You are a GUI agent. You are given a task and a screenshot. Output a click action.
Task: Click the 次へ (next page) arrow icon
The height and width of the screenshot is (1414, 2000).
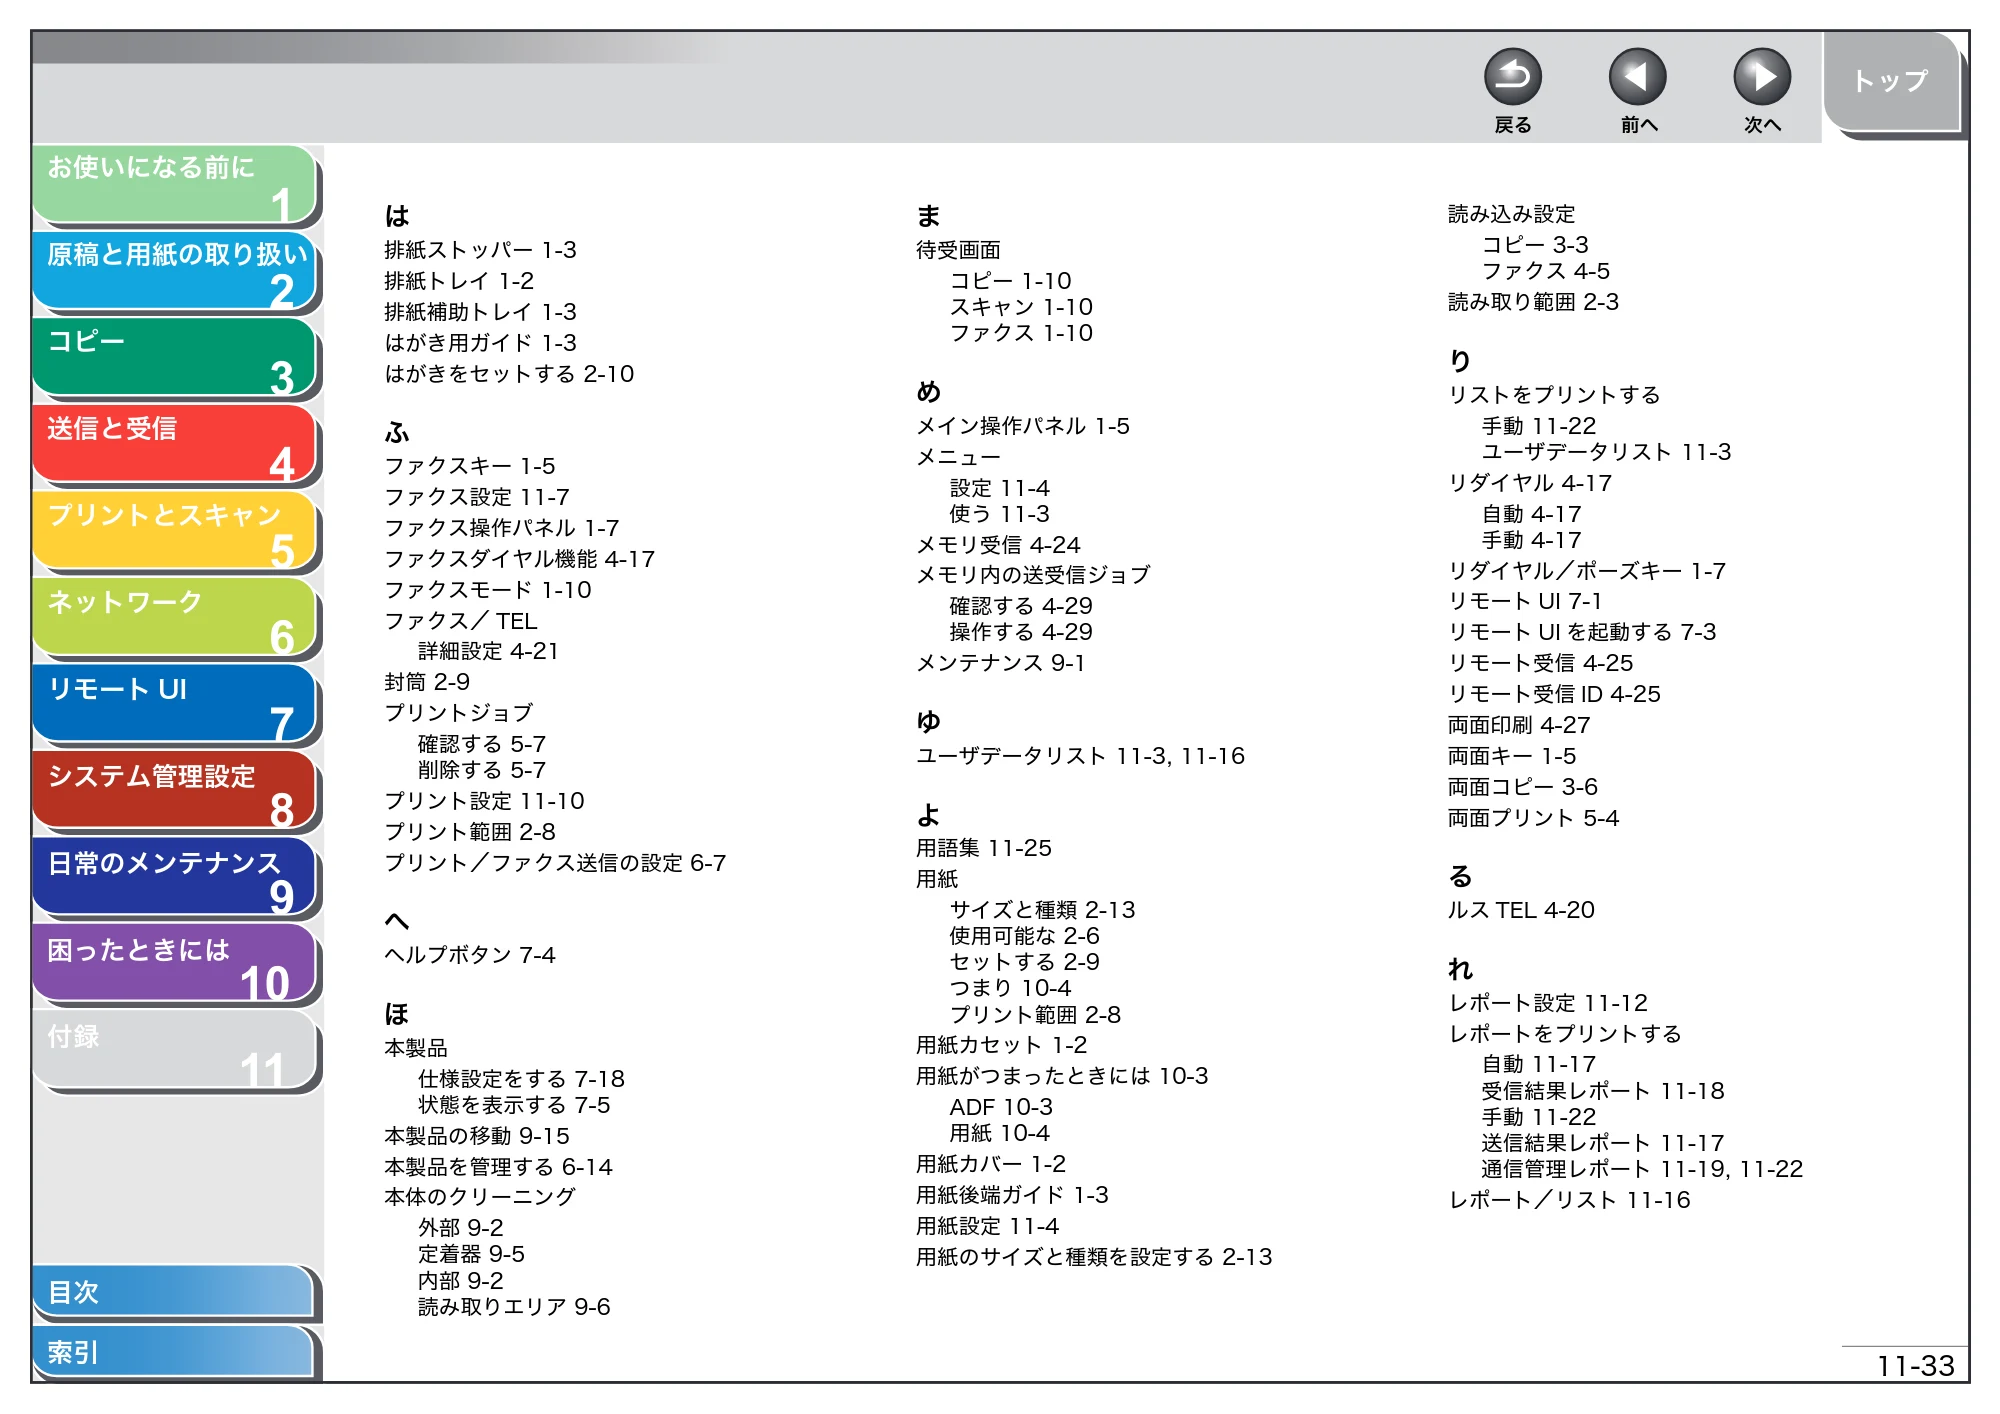tap(1761, 77)
